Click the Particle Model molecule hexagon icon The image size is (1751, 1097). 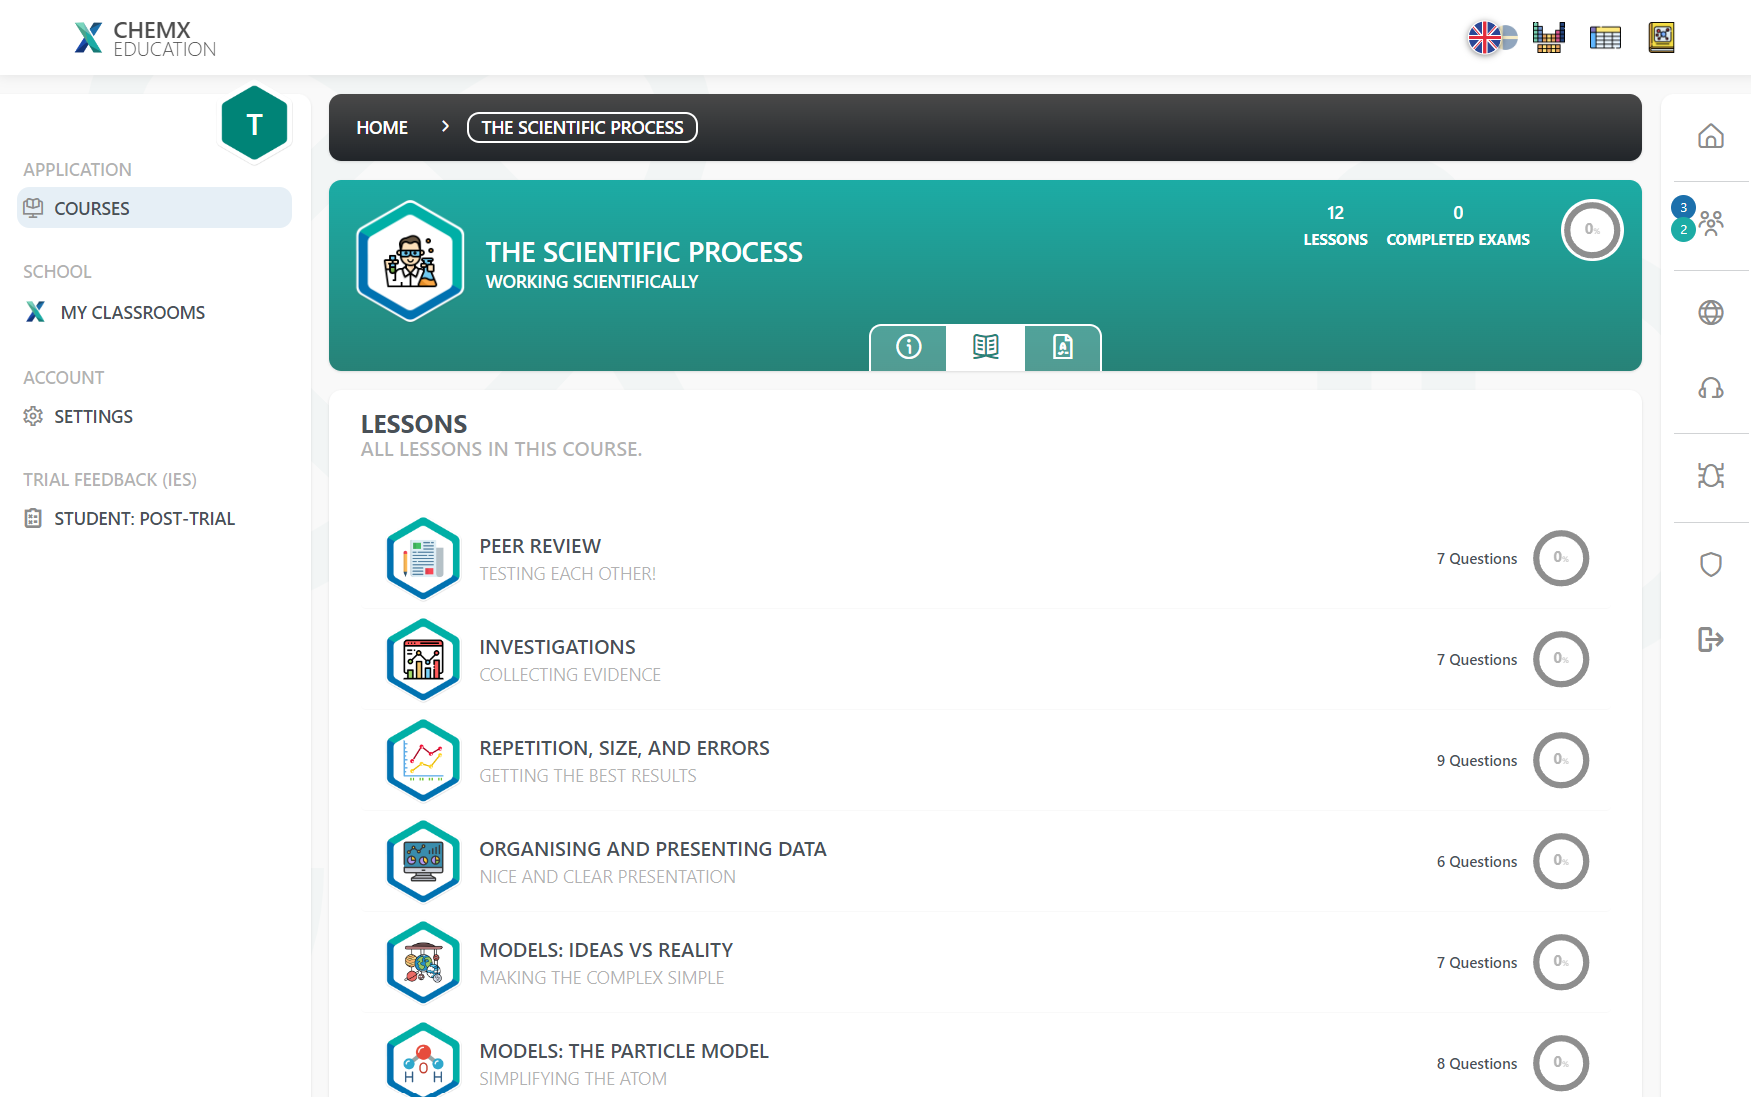click(423, 1060)
